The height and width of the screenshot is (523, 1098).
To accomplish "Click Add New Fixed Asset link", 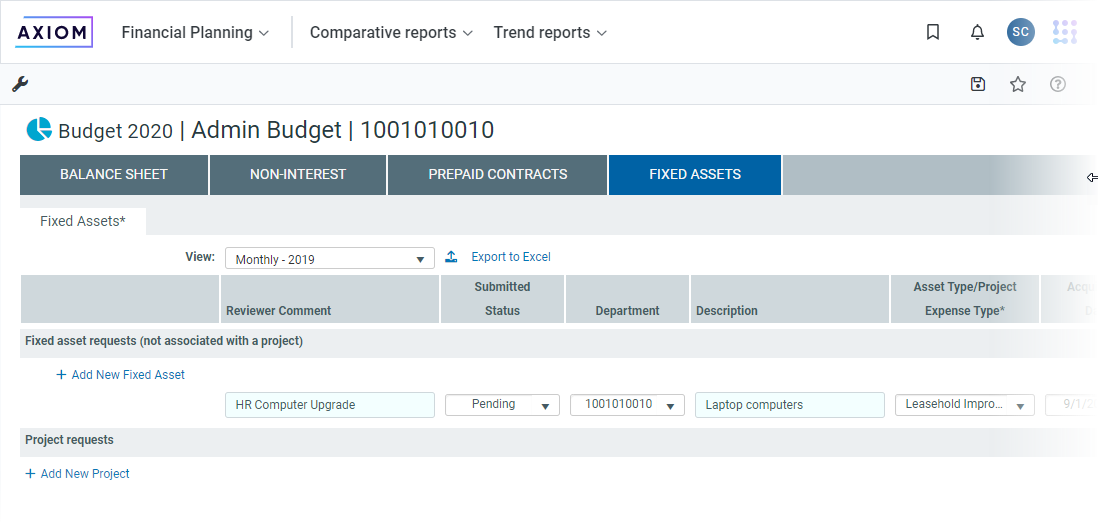I will pyautogui.click(x=128, y=375).
